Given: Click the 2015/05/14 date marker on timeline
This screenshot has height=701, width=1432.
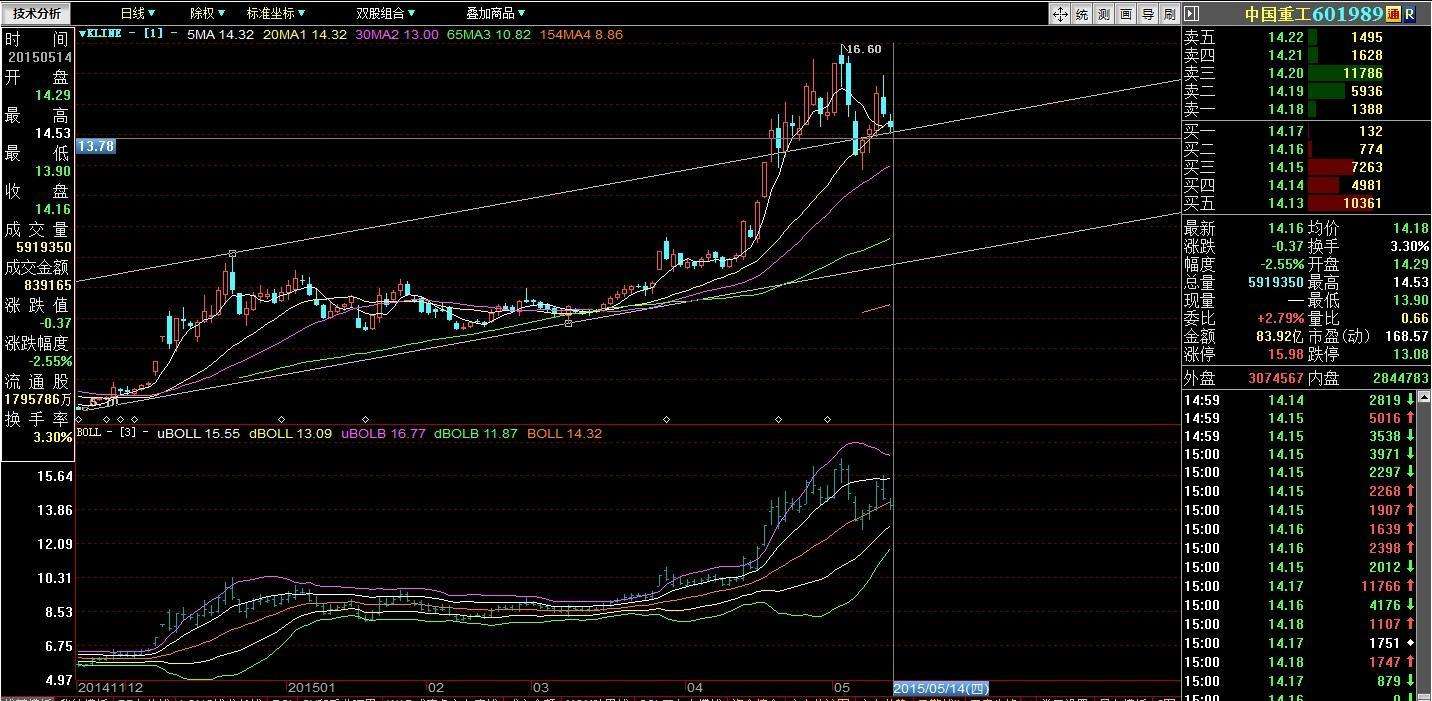Looking at the screenshot, I should [x=940, y=688].
